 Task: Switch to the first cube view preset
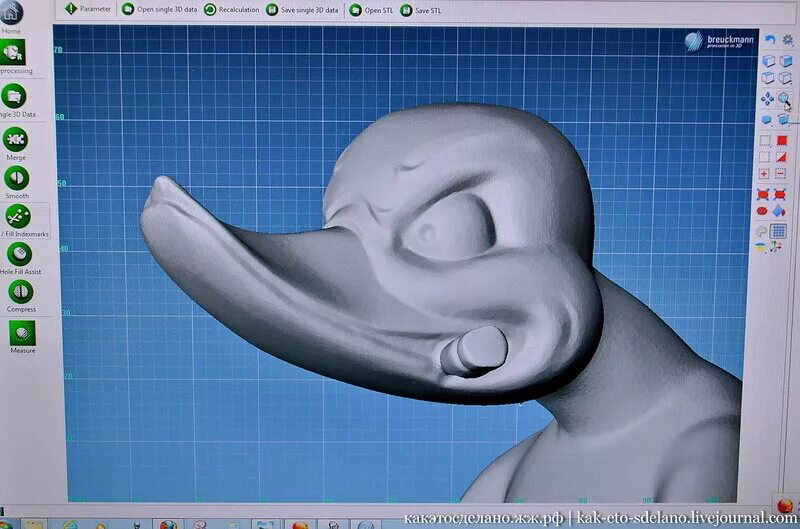(768, 61)
